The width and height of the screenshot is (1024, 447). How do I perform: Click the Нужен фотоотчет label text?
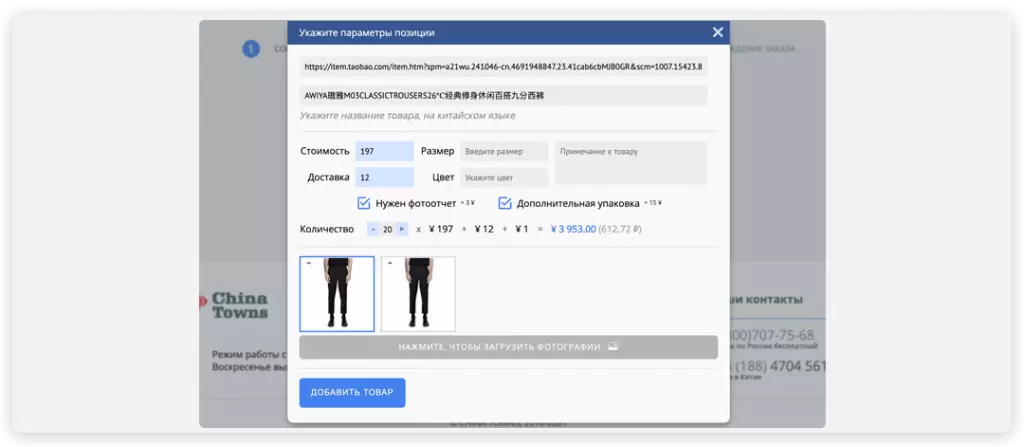[x=415, y=203]
